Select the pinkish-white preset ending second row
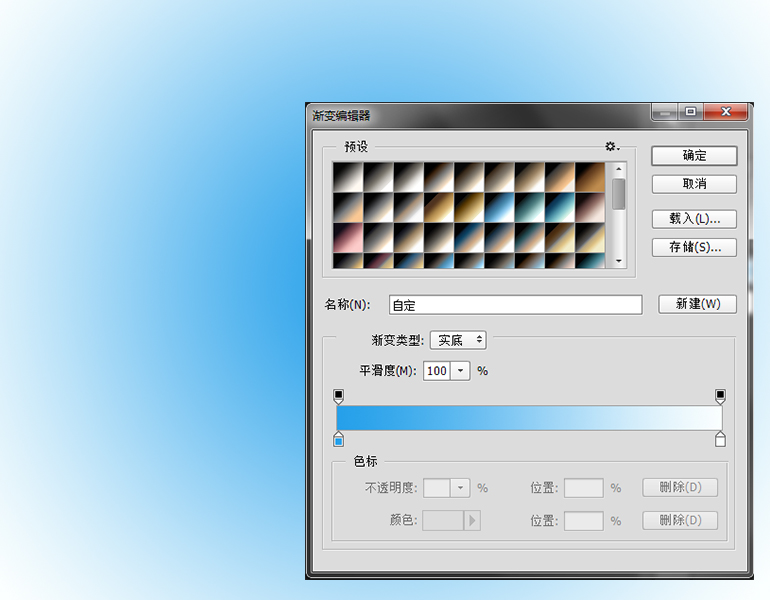Image resolution: width=770 pixels, height=600 pixels. pyautogui.click(x=590, y=208)
